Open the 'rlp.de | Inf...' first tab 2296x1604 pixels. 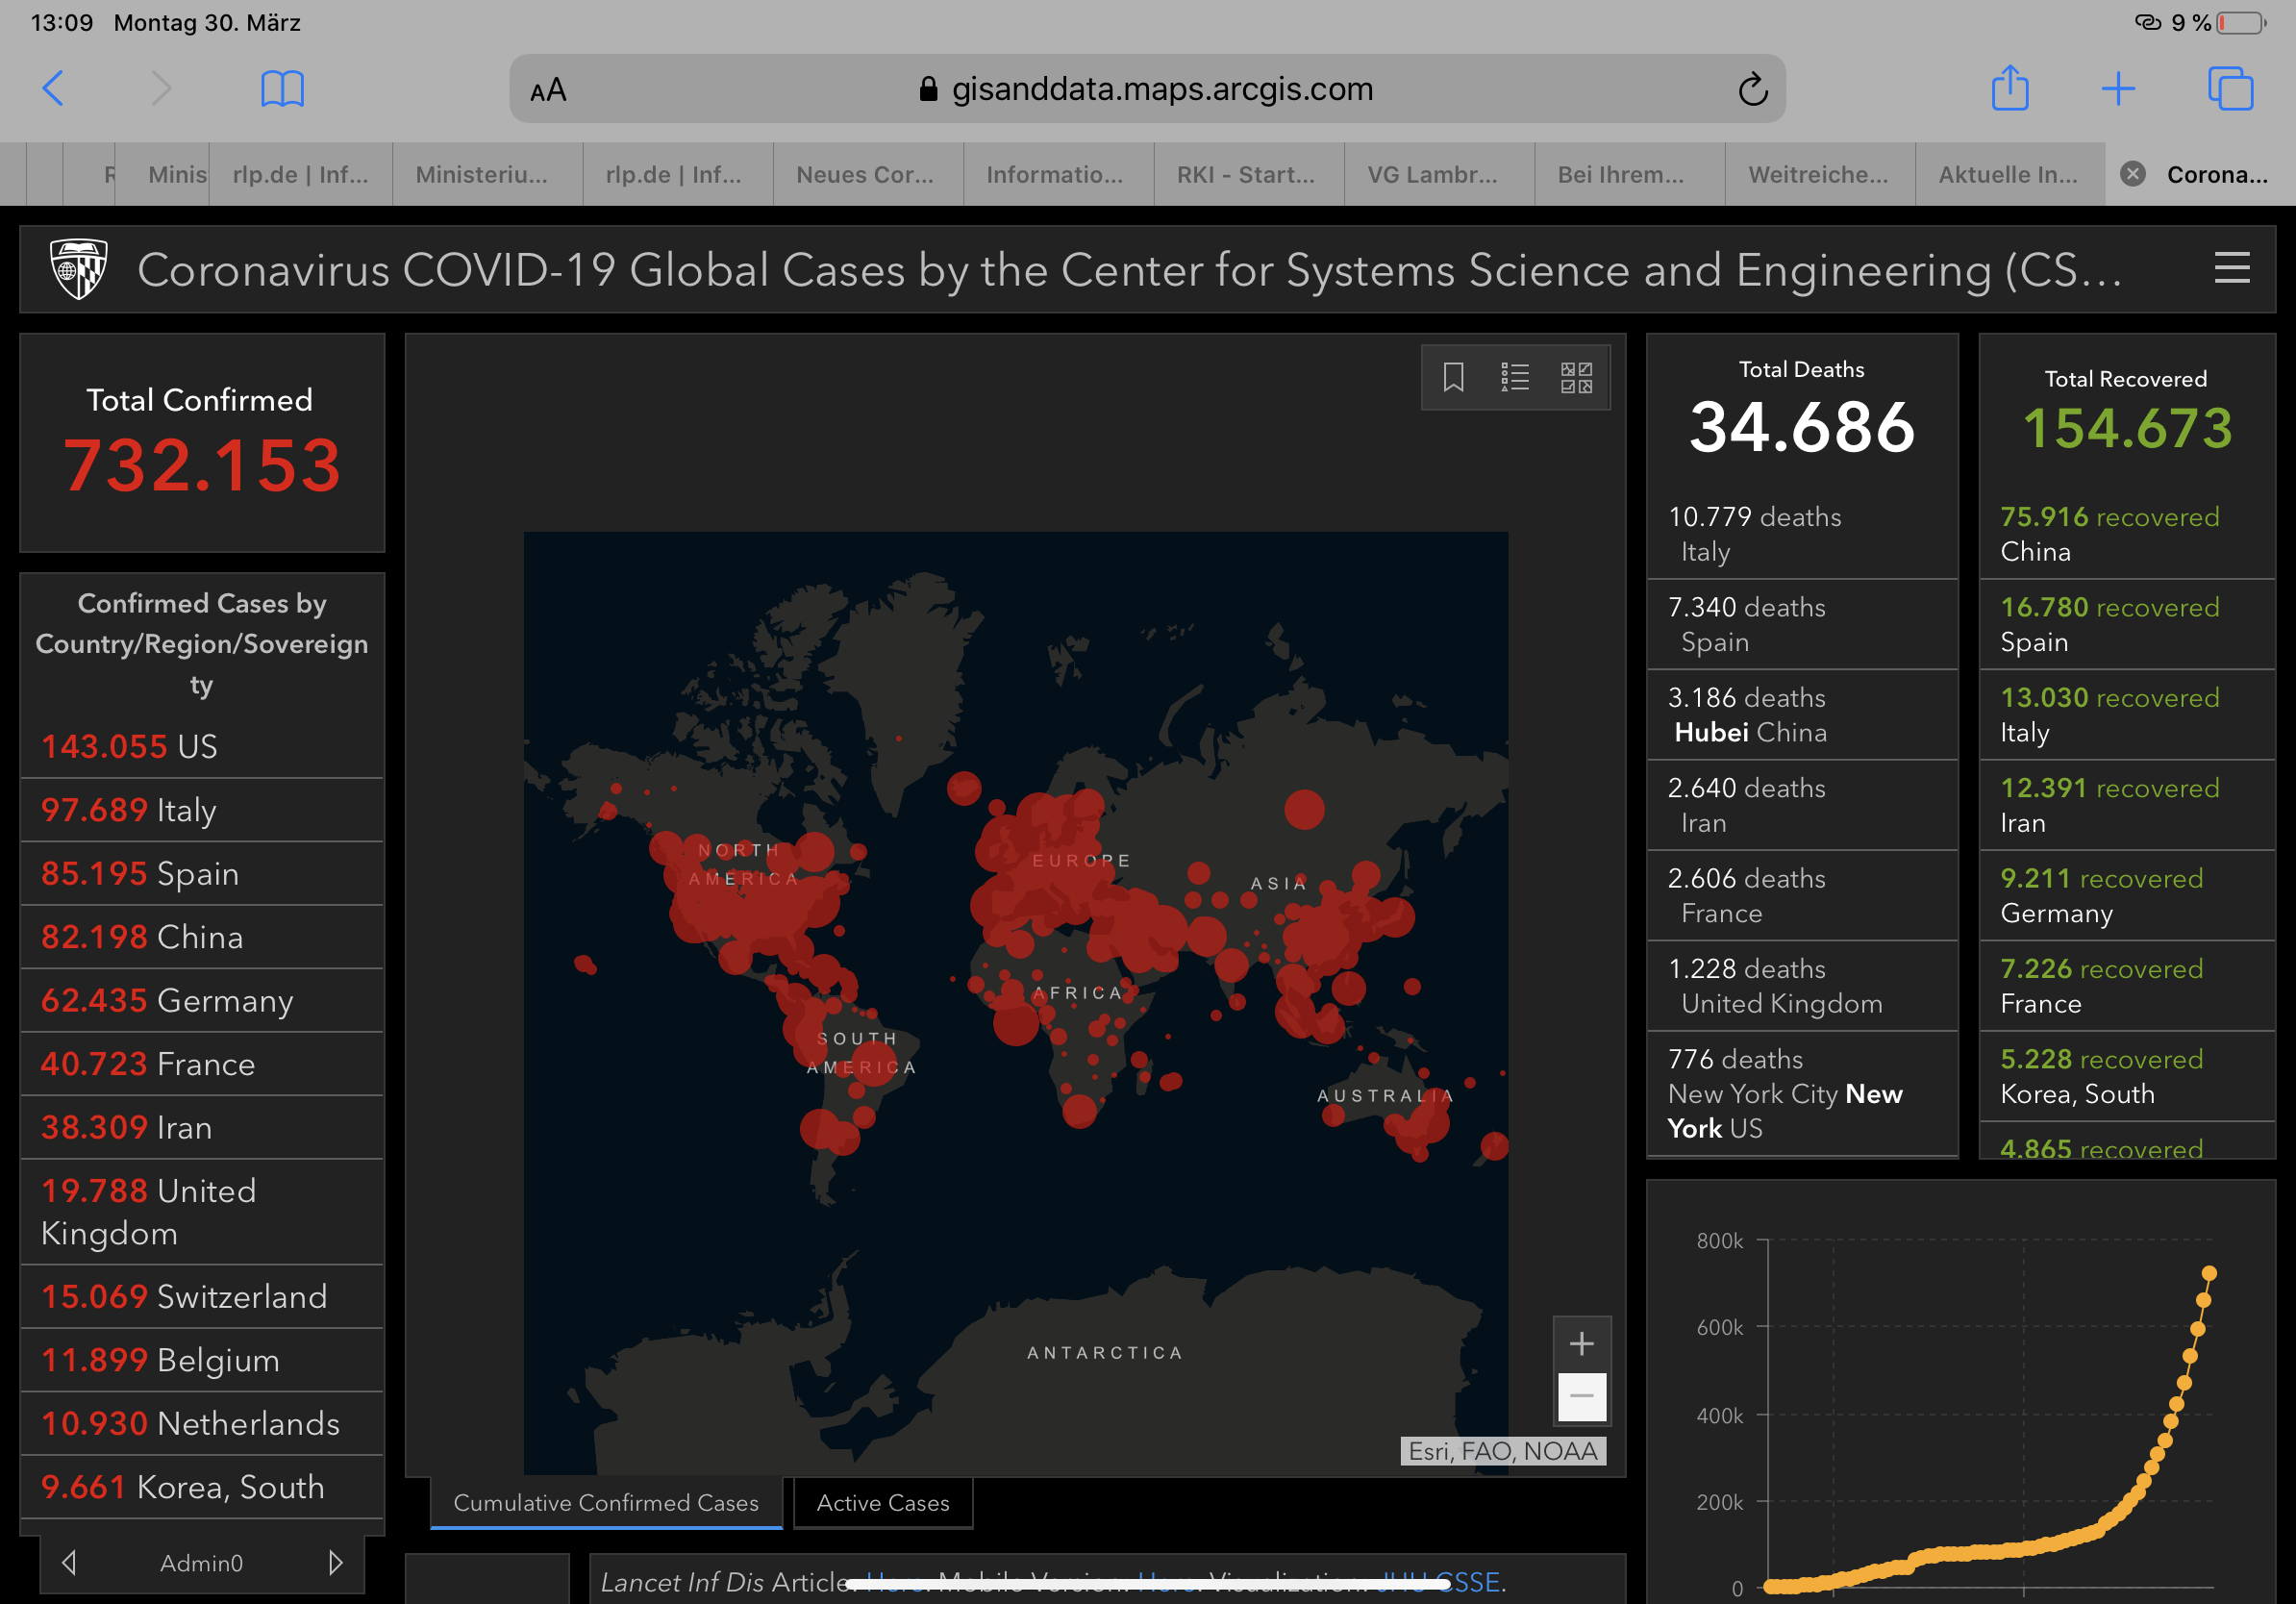(300, 174)
